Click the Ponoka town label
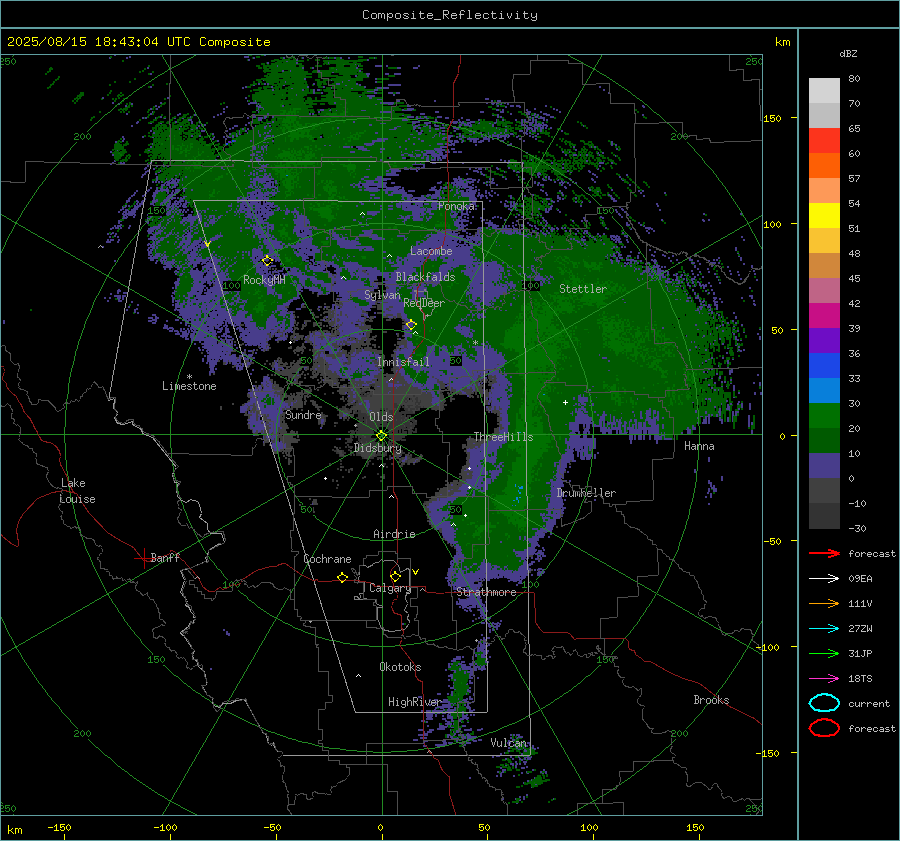This screenshot has height=841, width=900. click(456, 206)
